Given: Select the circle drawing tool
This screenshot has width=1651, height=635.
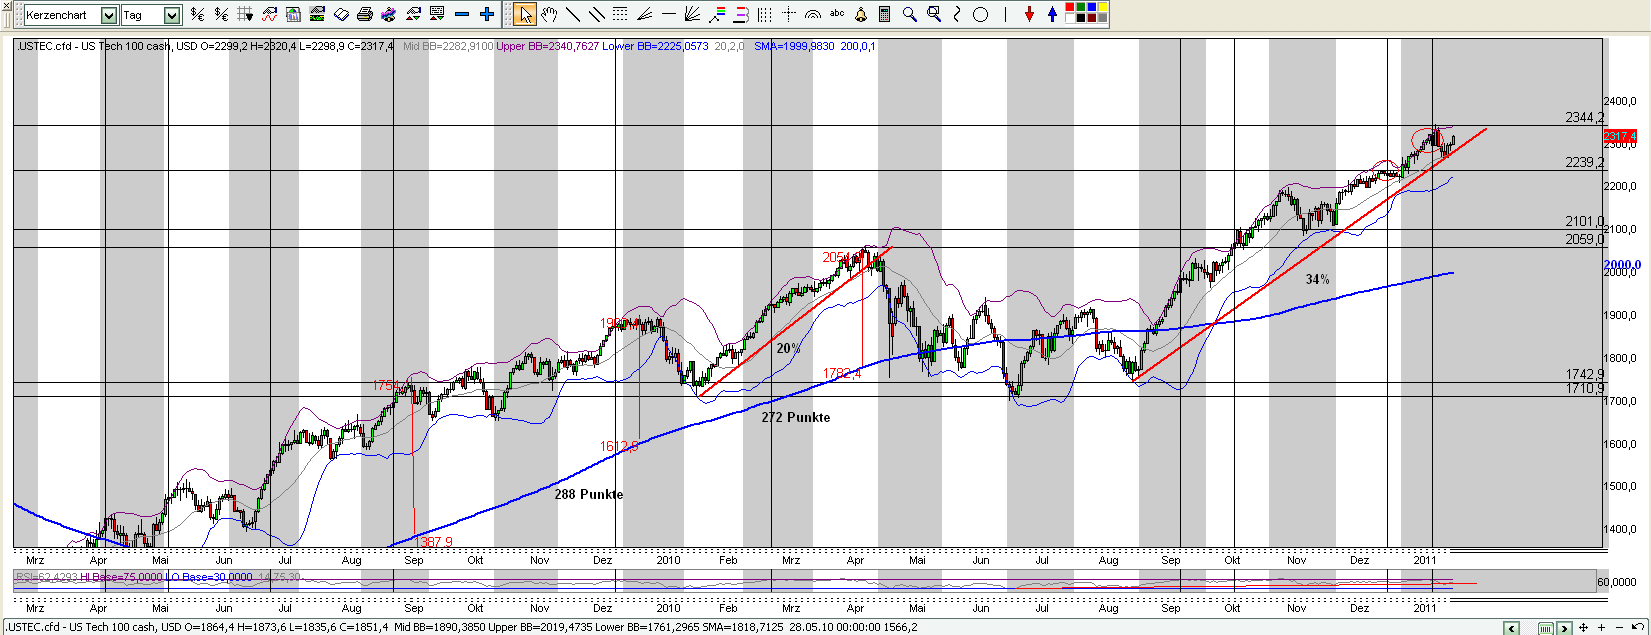Looking at the screenshot, I should 980,14.
